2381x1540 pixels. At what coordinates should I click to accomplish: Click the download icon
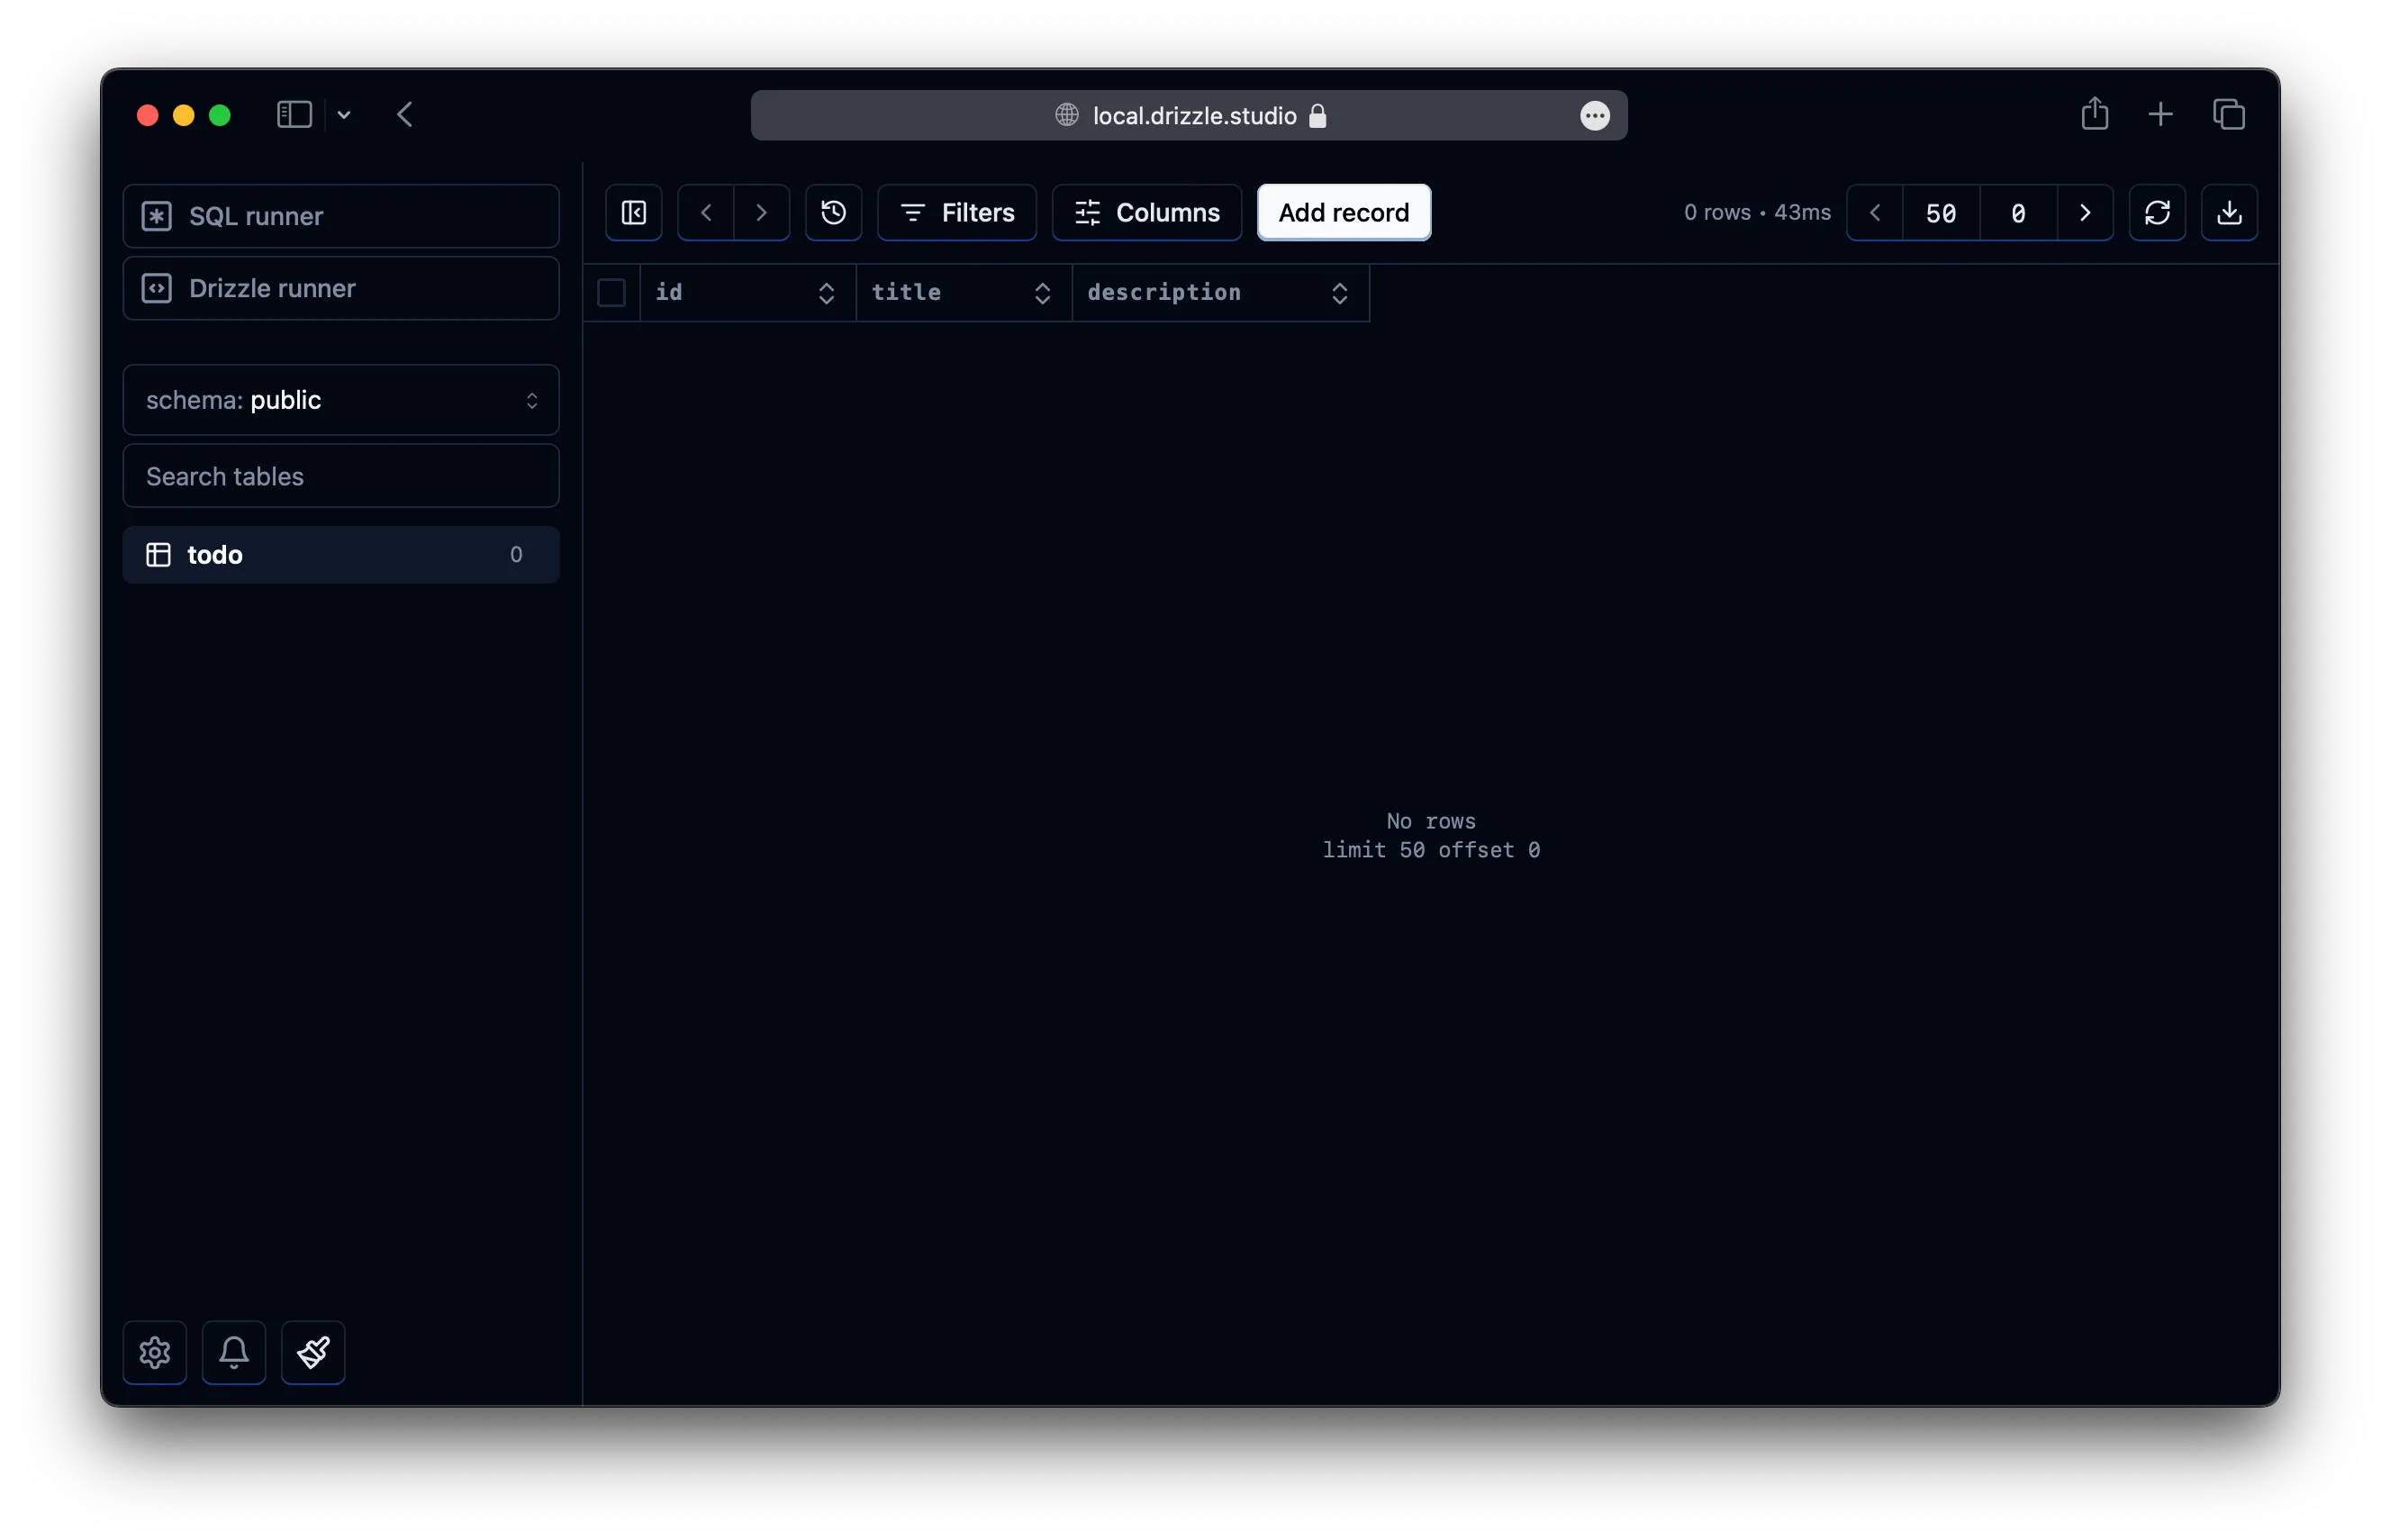click(2228, 212)
